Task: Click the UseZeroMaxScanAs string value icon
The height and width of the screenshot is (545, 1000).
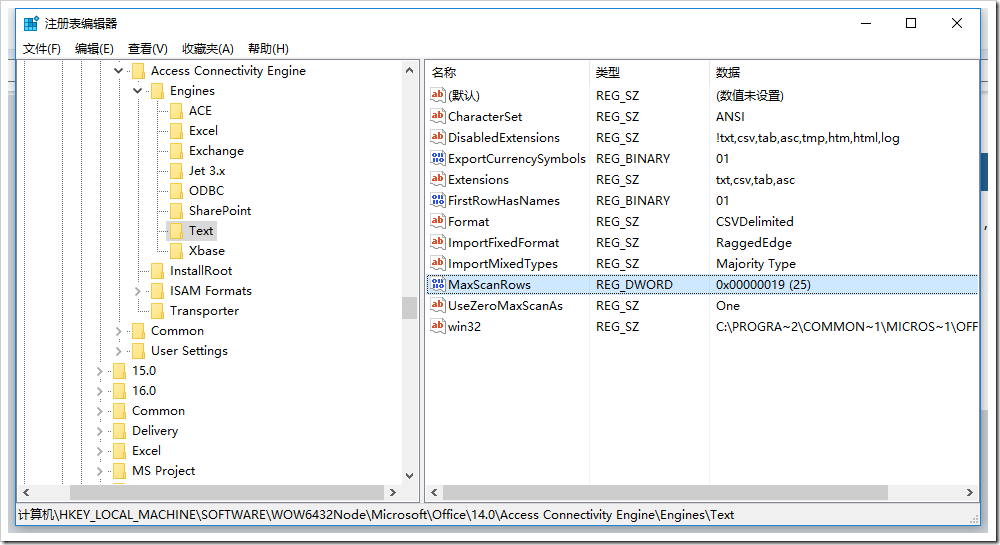Action: click(438, 305)
